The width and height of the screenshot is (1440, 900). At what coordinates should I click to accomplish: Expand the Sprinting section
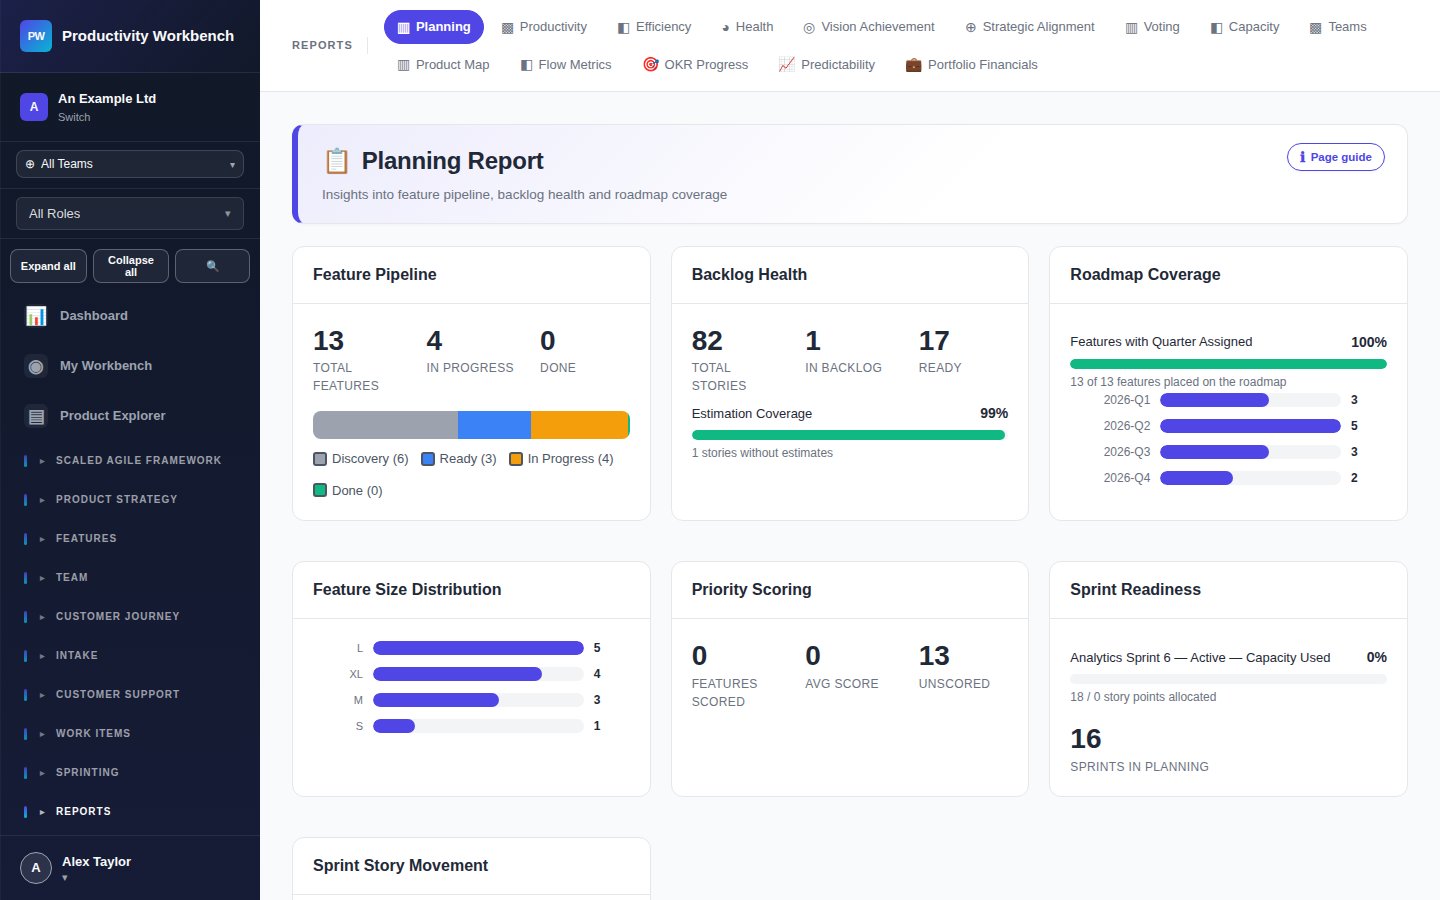tap(130, 773)
